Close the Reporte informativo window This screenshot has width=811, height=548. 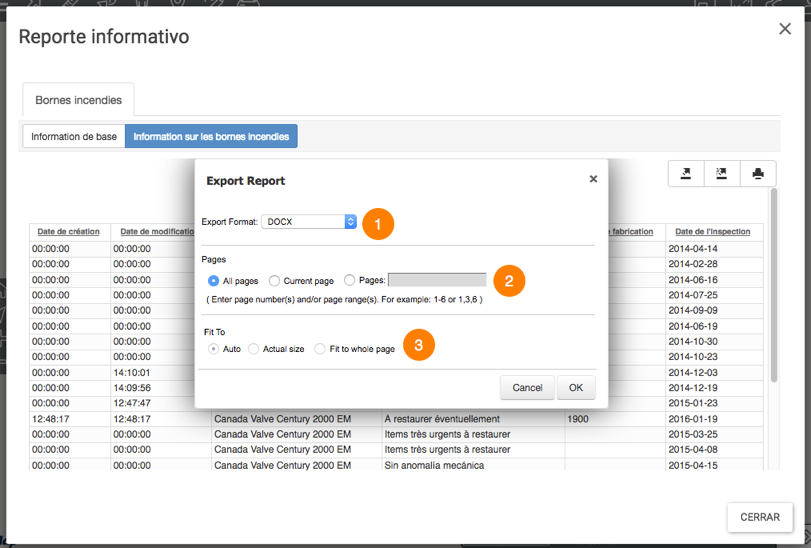coord(785,29)
